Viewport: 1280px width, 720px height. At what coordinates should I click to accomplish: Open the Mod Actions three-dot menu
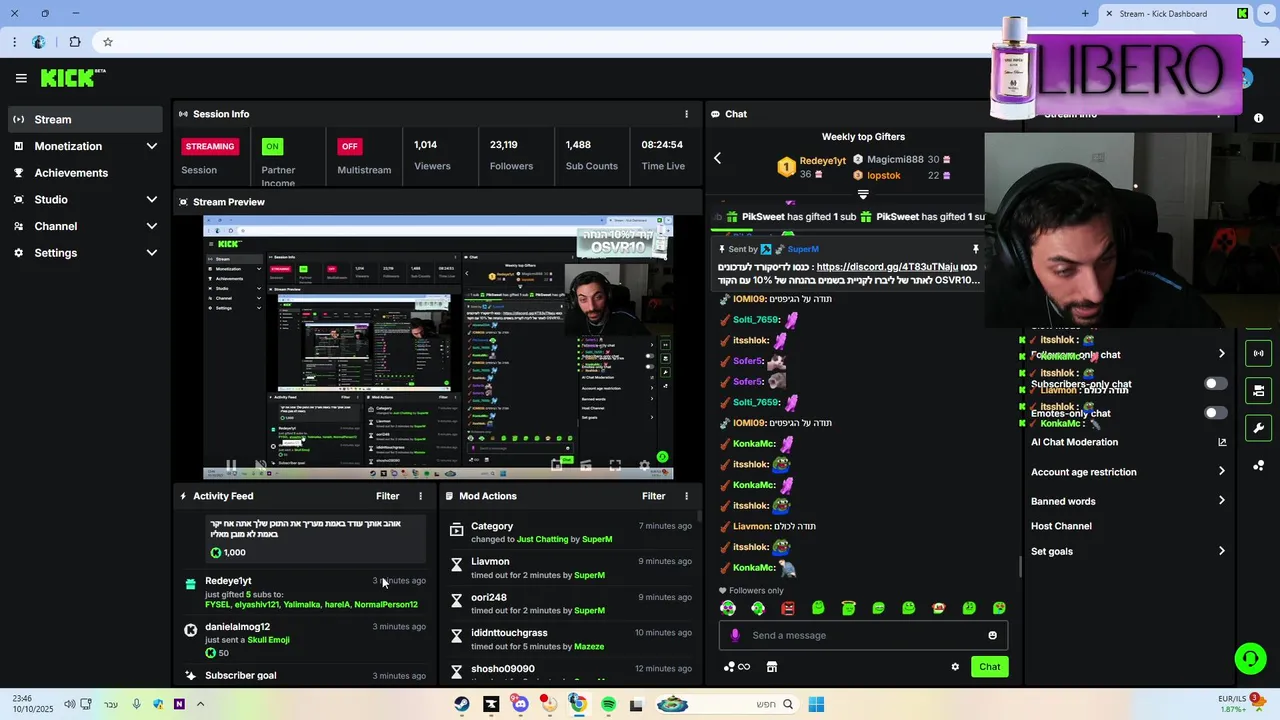tap(686, 496)
